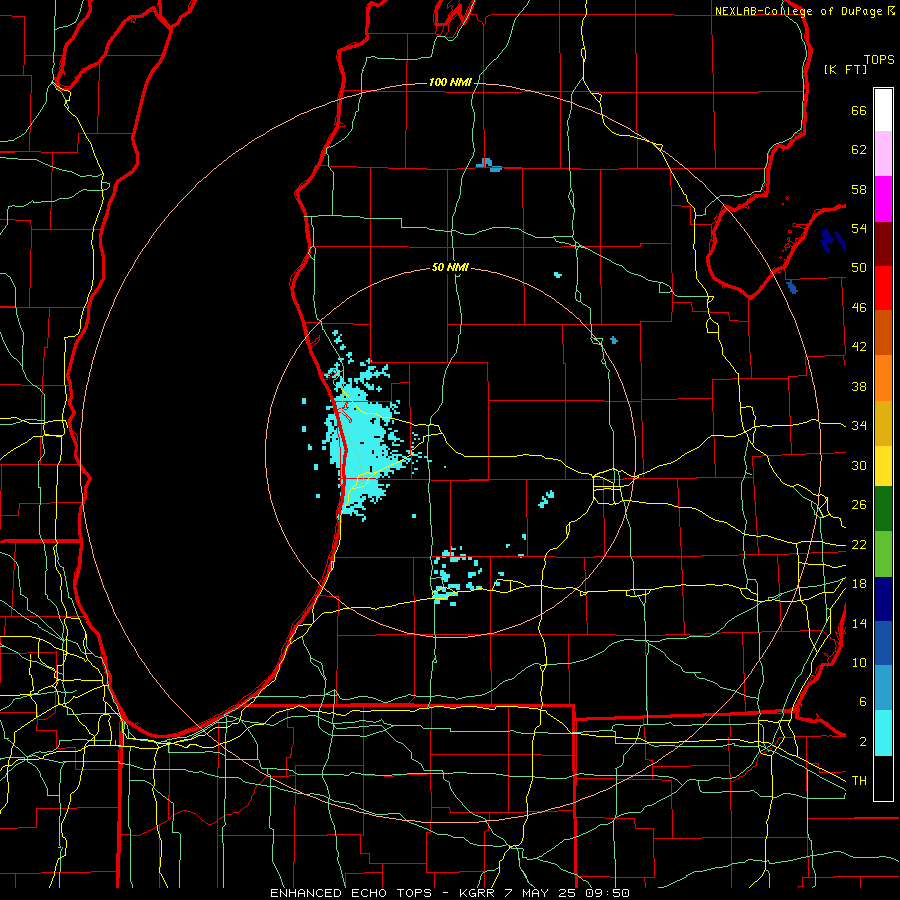Click the bright orange legend swatch

click(x=883, y=378)
